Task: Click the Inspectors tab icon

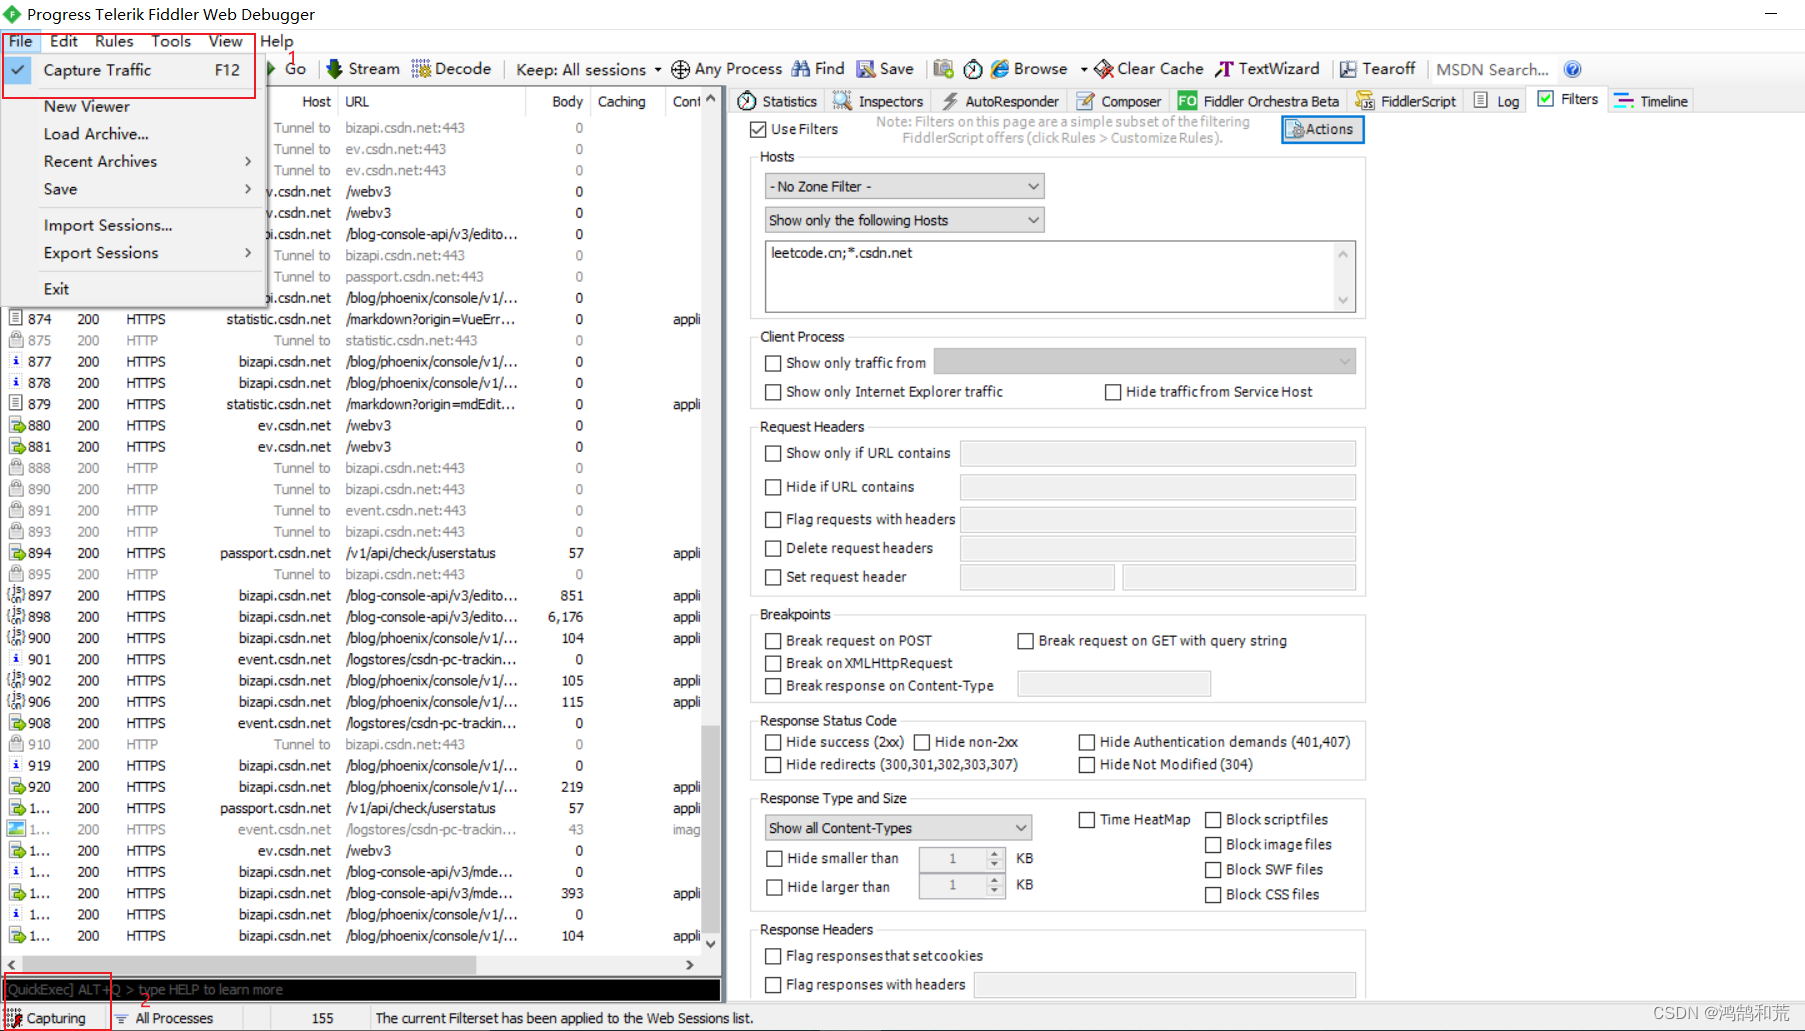Action: pos(843,101)
